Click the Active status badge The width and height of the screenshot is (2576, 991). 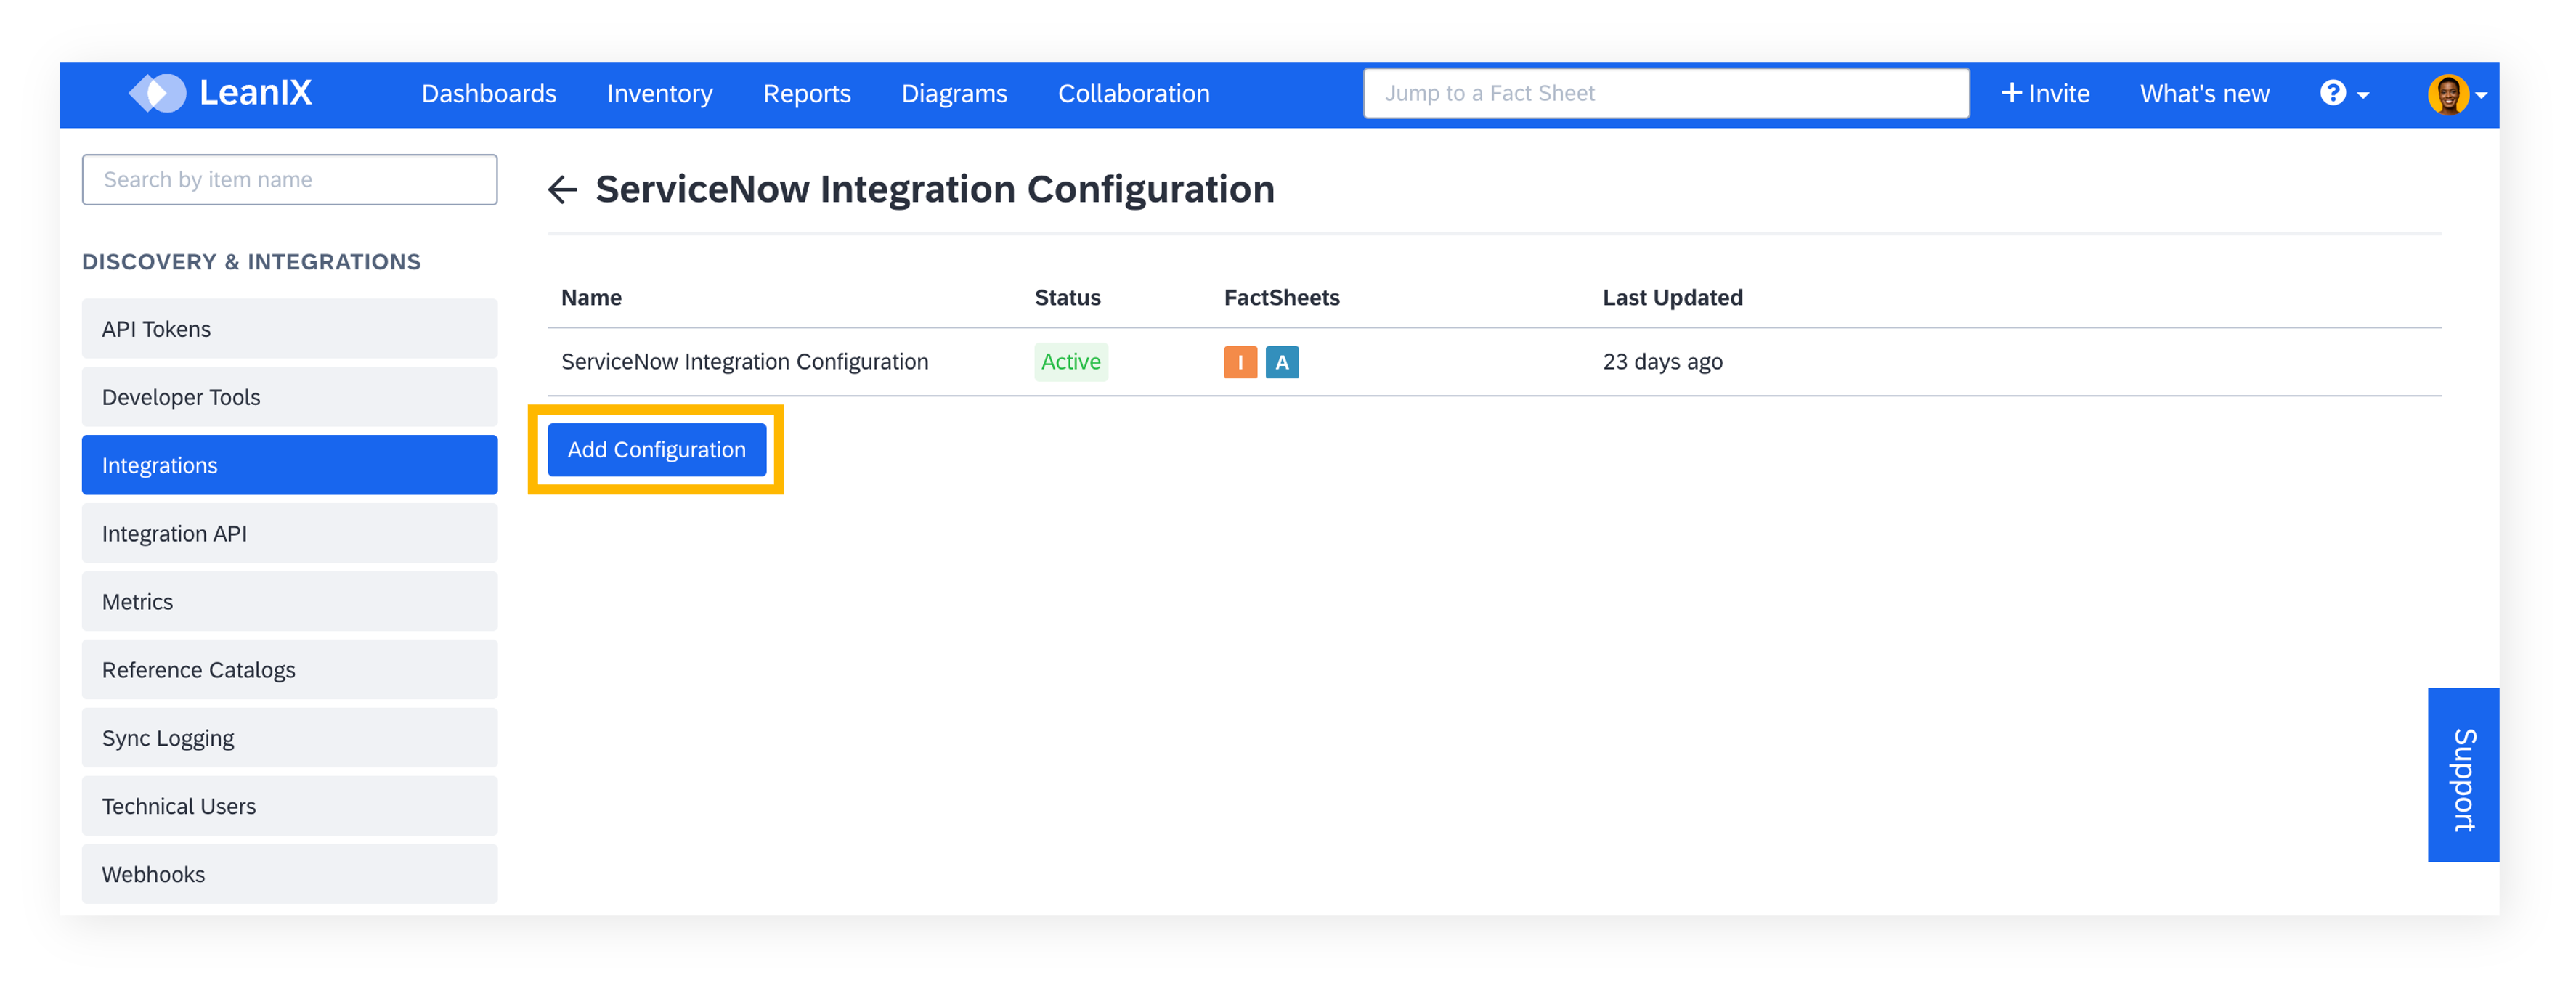pos(1071,362)
